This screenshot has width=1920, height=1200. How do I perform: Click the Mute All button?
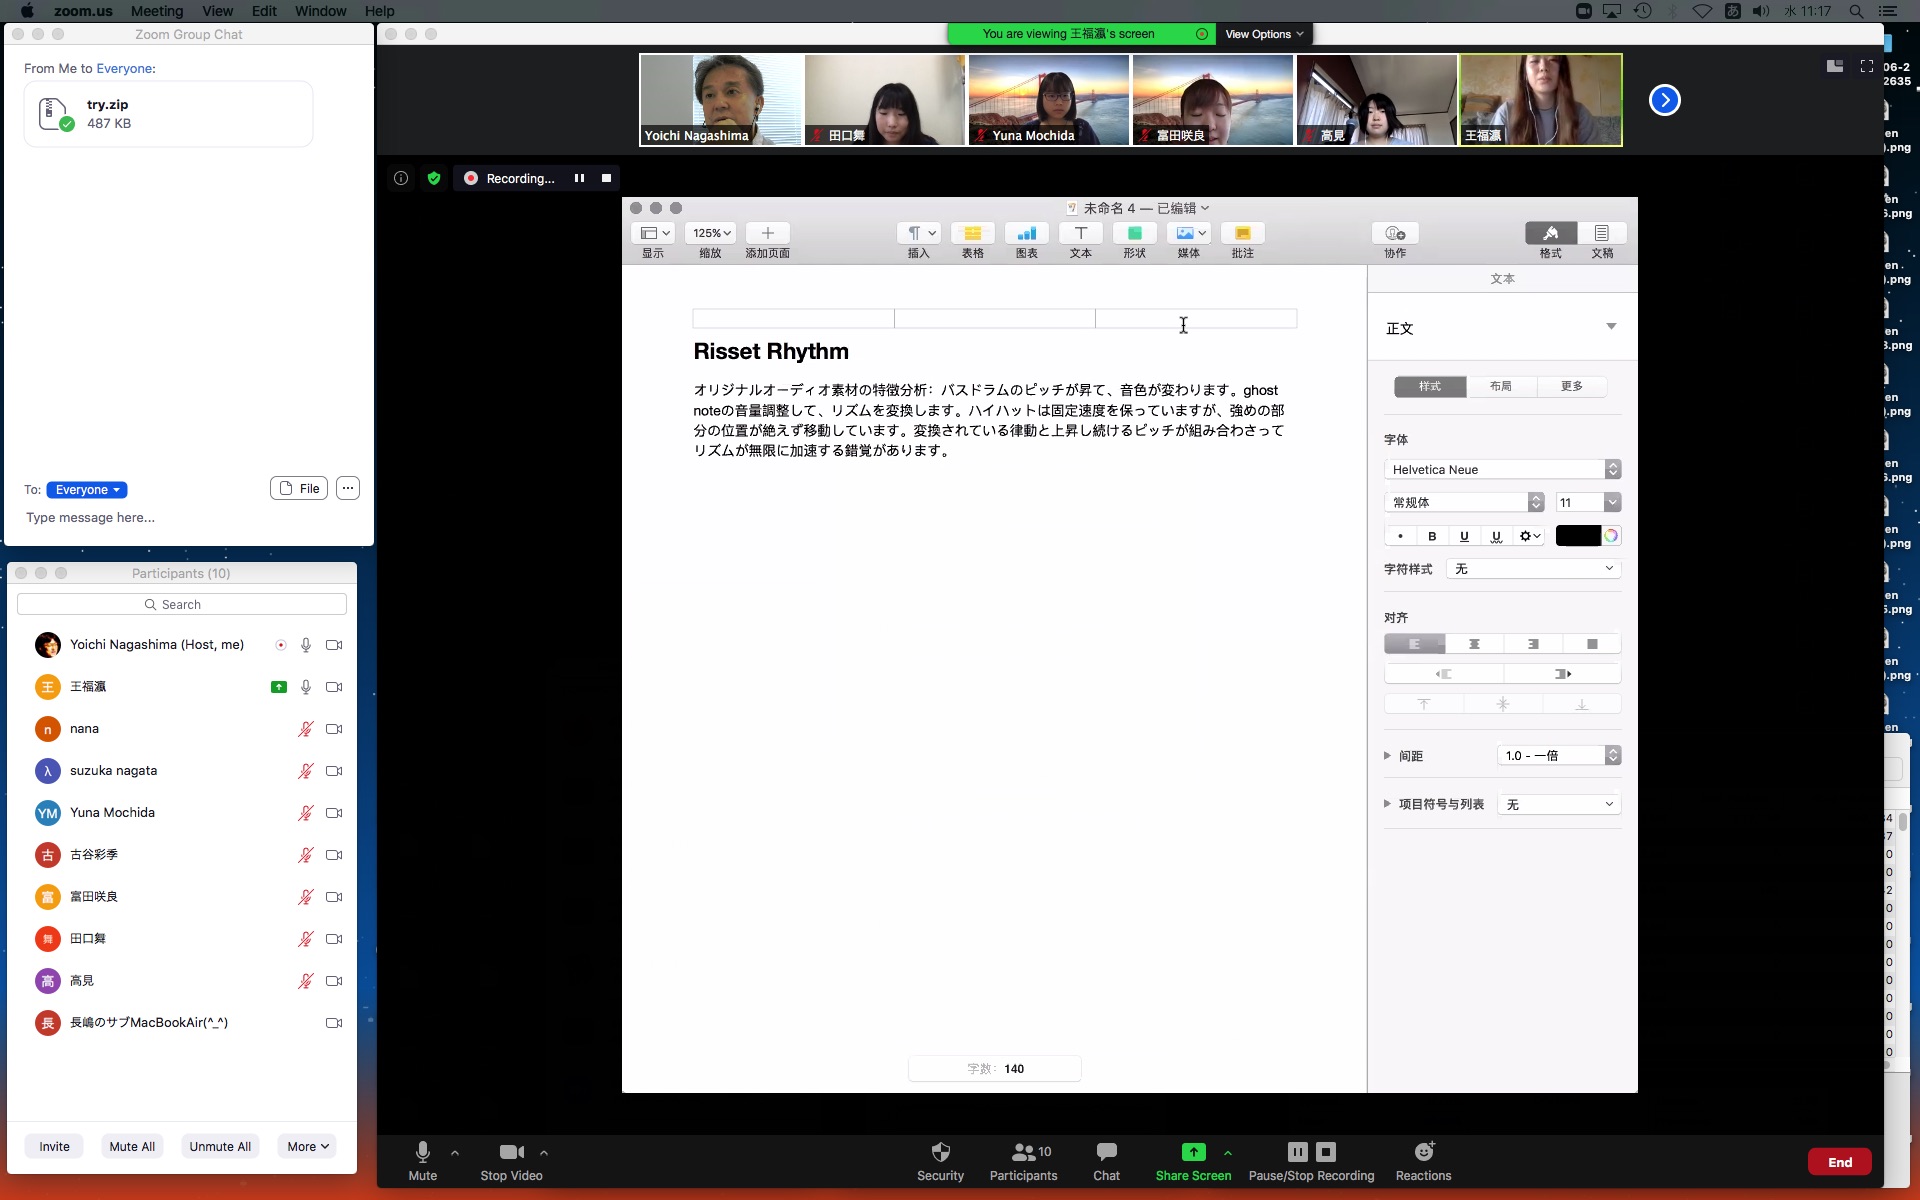(132, 1146)
